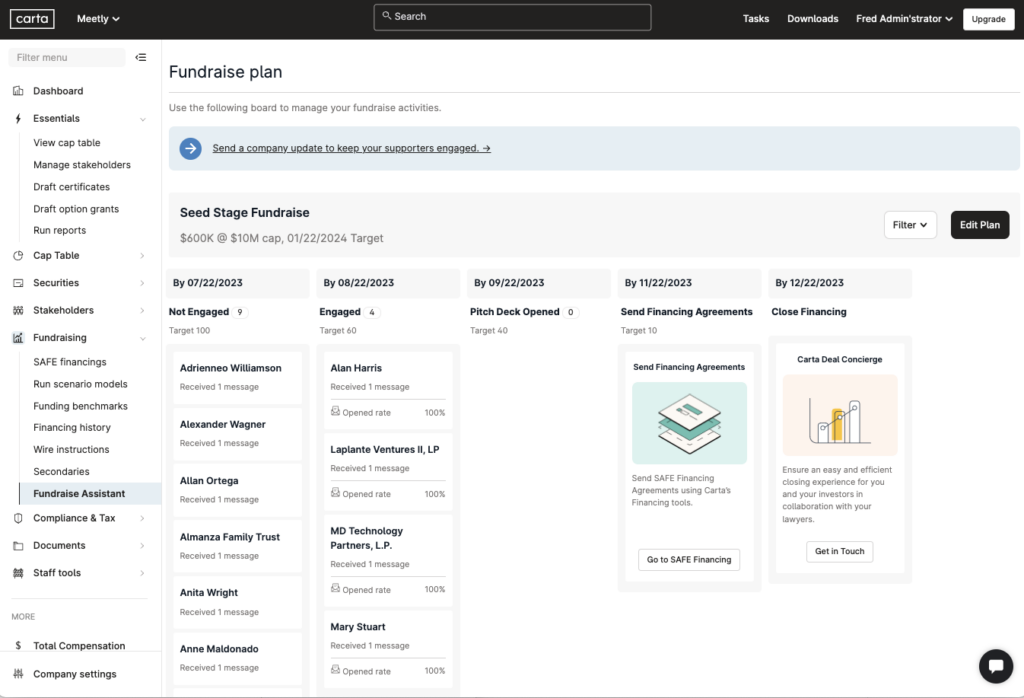The height and width of the screenshot is (698, 1024).
Task: Click the Edit Plan button
Action: (x=979, y=225)
